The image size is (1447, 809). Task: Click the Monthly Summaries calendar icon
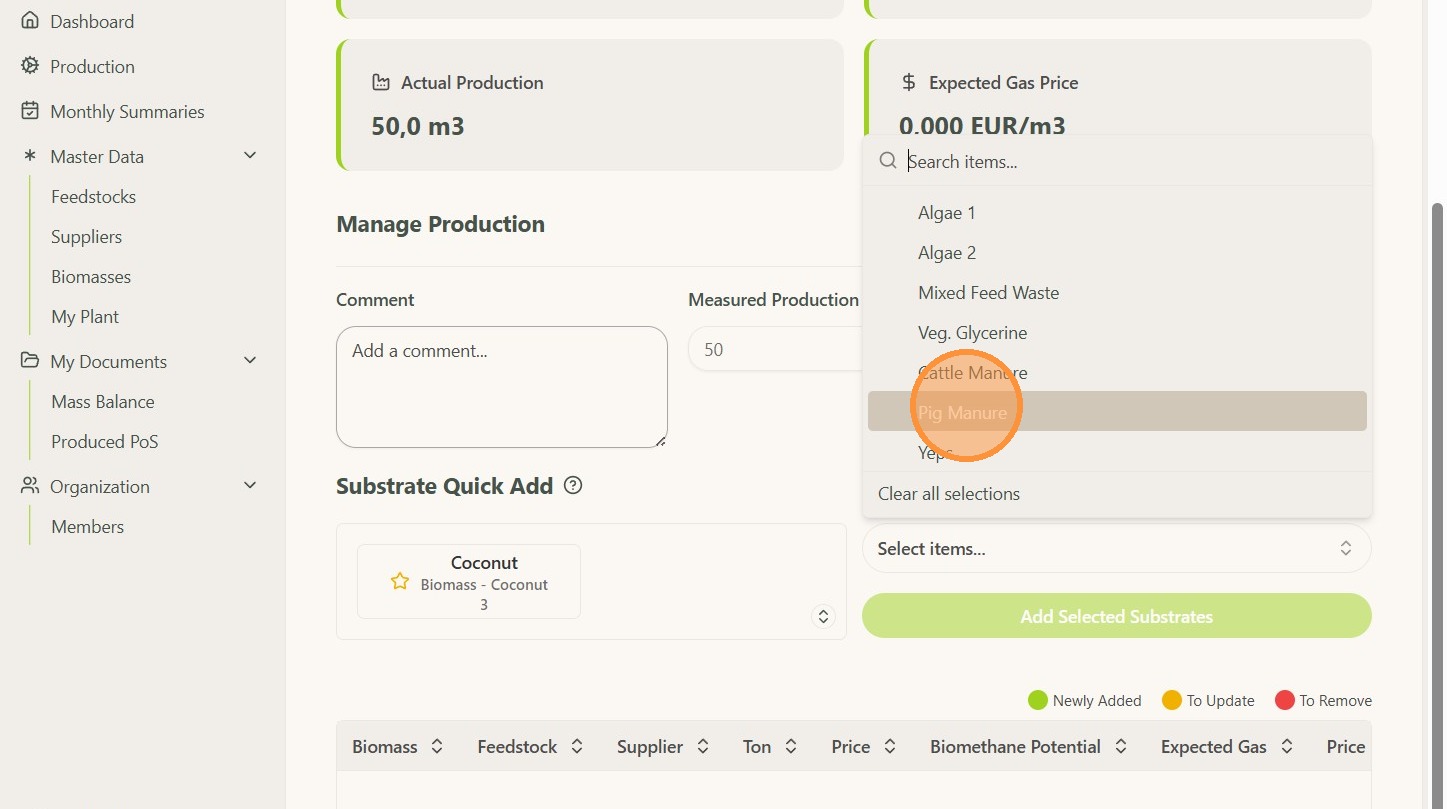[x=30, y=111]
